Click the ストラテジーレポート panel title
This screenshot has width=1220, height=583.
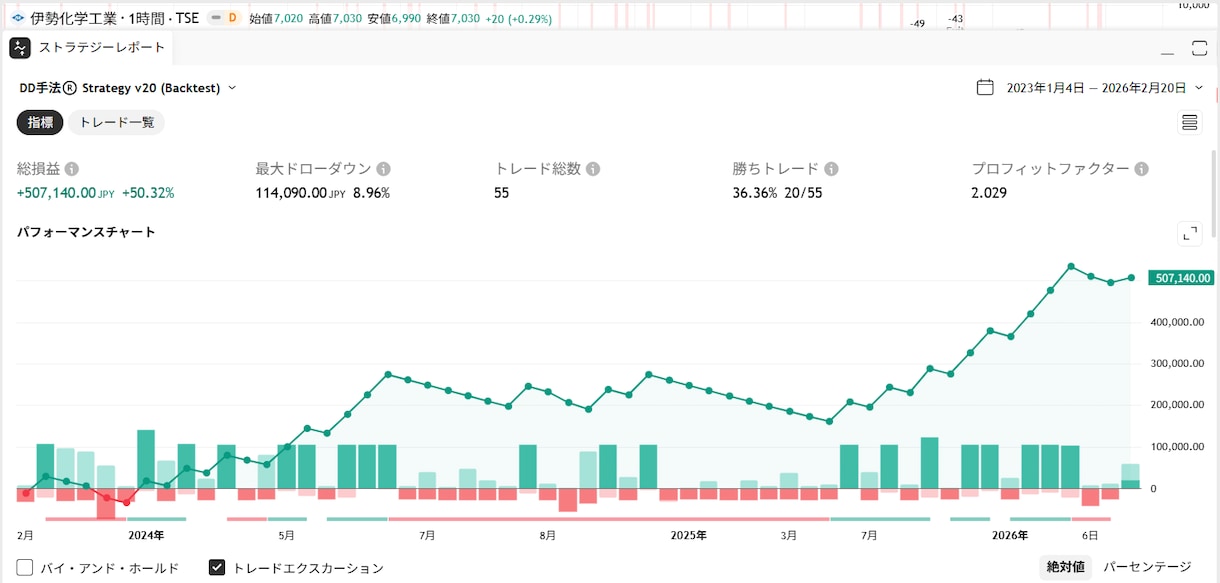tap(102, 48)
